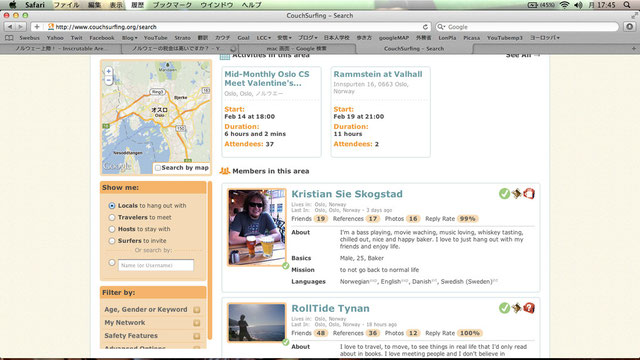Expand the My Network filter
Screen dimensions: 640x360
tap(152, 323)
